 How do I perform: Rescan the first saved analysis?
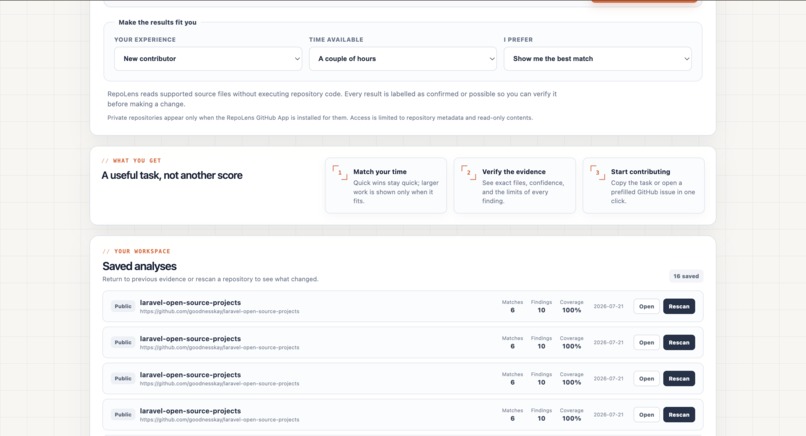(679, 306)
